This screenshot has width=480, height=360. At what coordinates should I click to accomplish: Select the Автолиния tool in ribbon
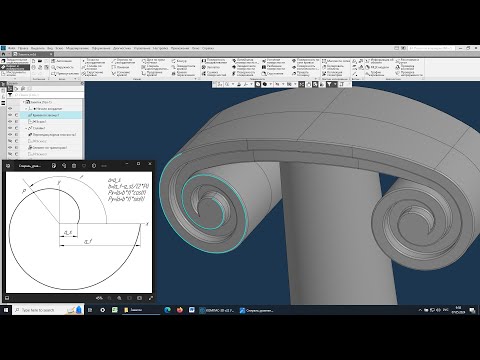pos(61,61)
